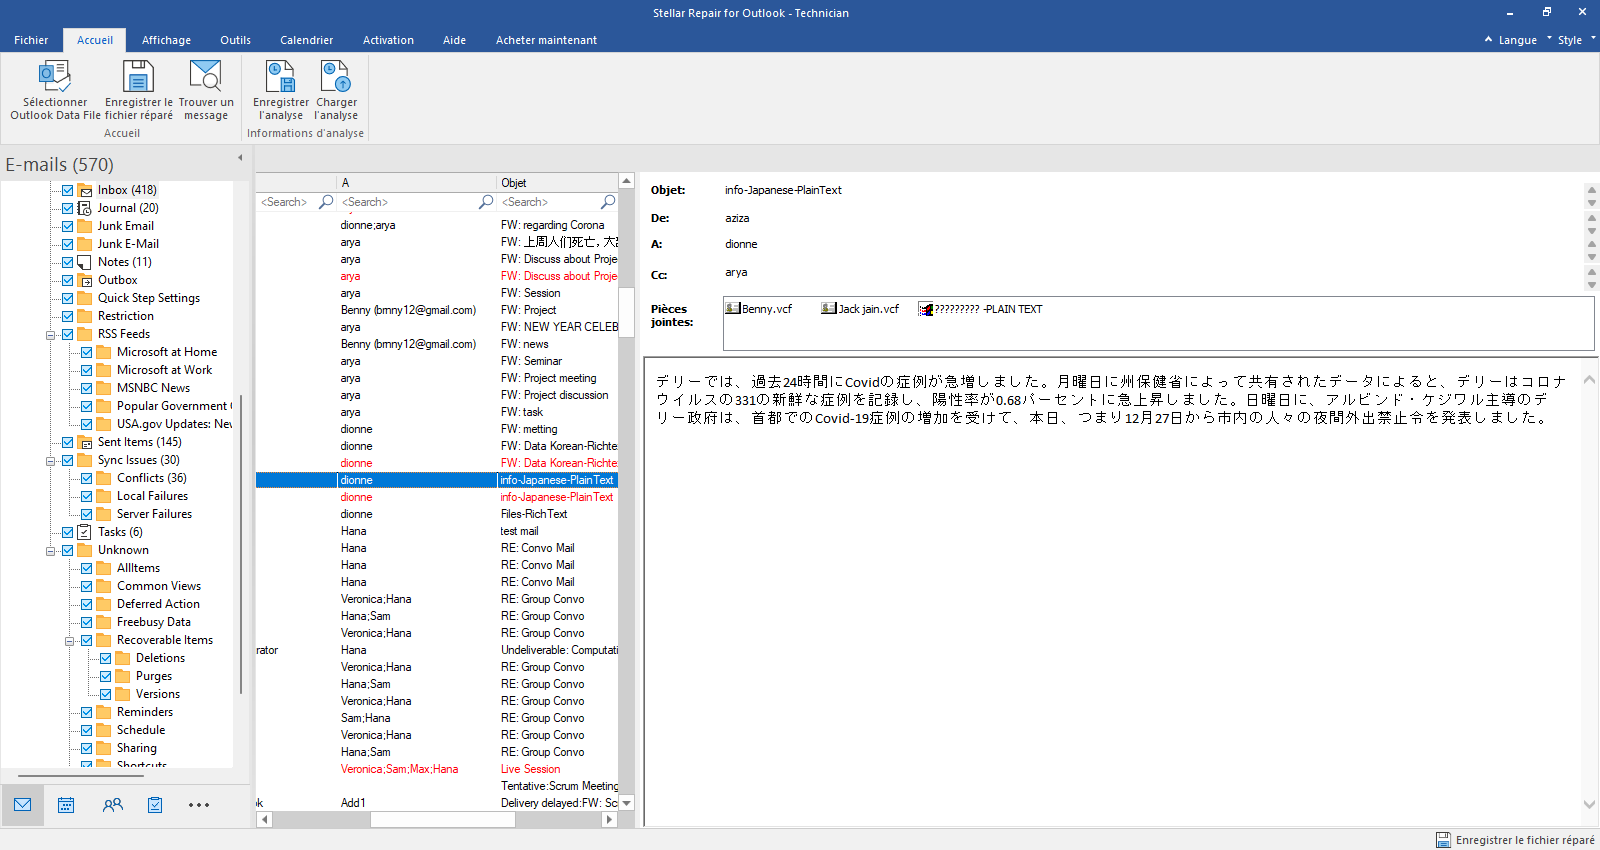
Task: Open Benny.vcf attachment
Action: coord(759,309)
